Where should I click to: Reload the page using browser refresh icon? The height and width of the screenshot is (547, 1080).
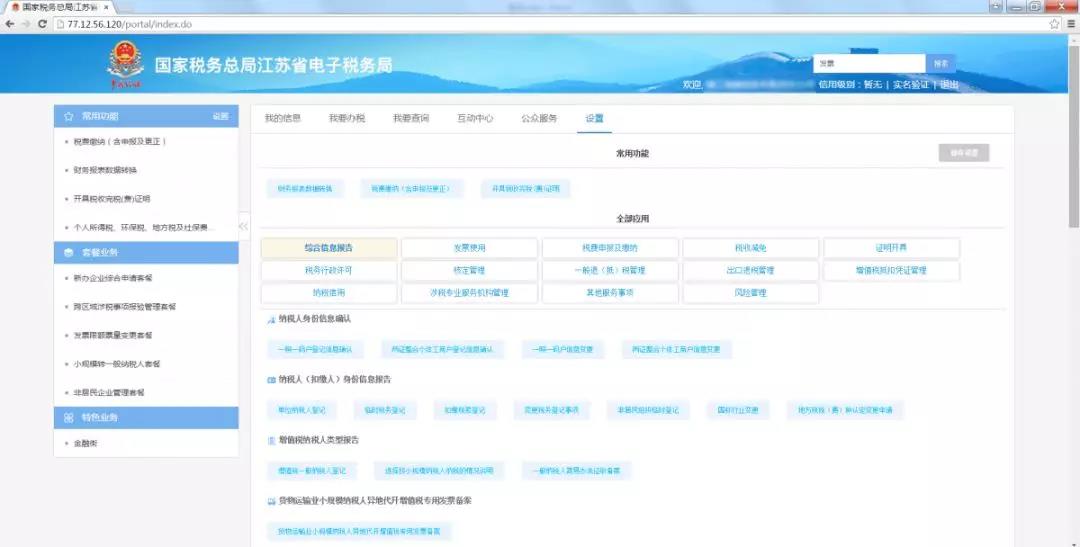pos(42,23)
